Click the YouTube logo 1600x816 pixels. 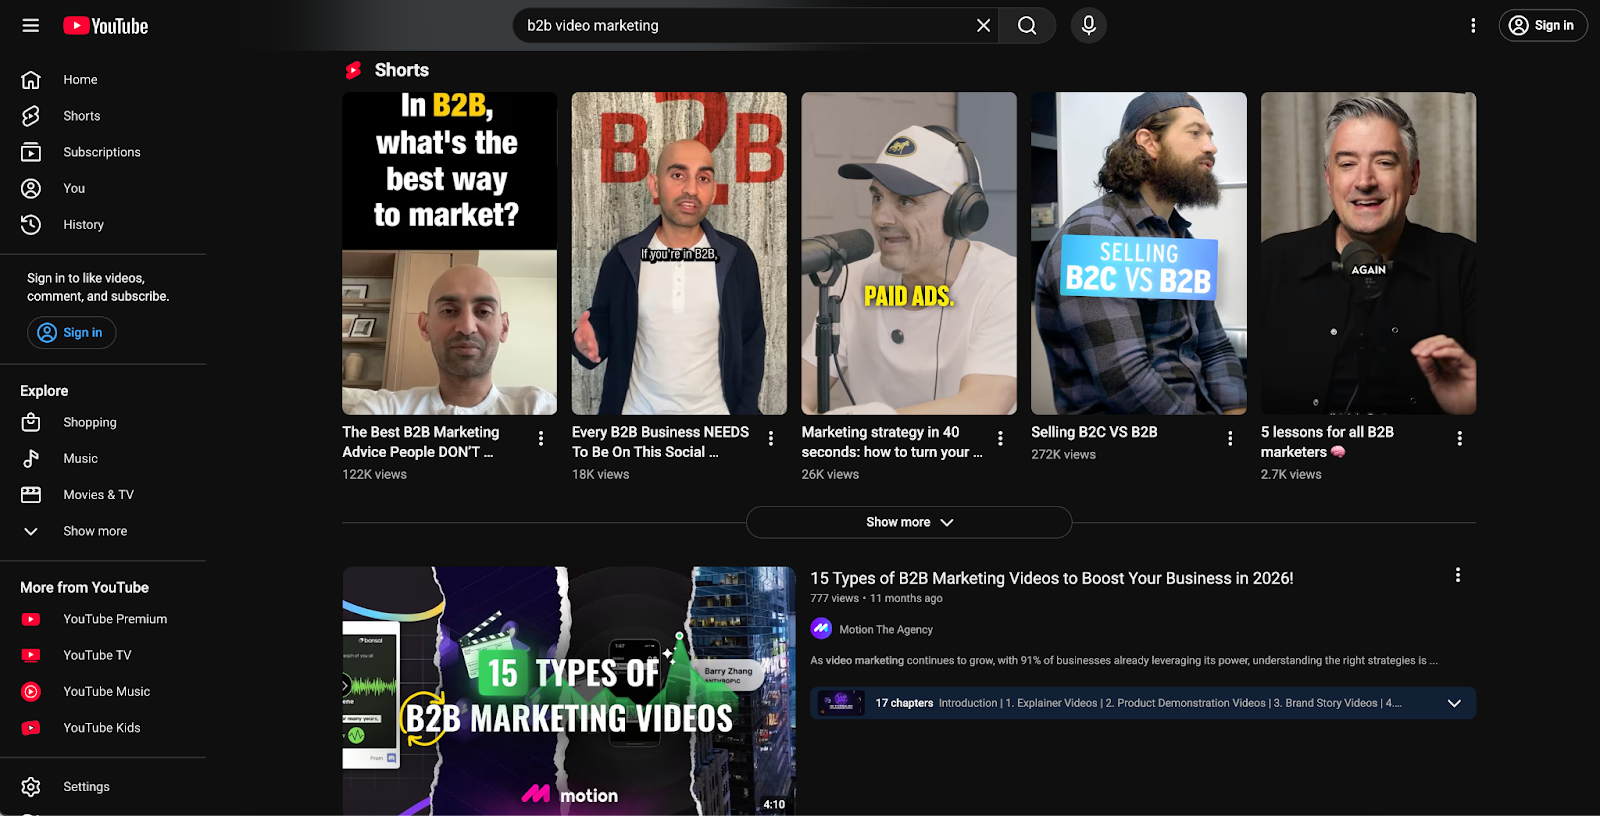point(106,26)
